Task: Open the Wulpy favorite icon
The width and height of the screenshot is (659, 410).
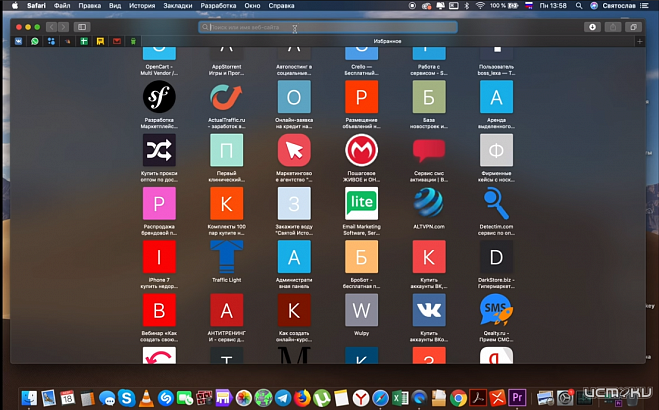Action: click(361, 308)
